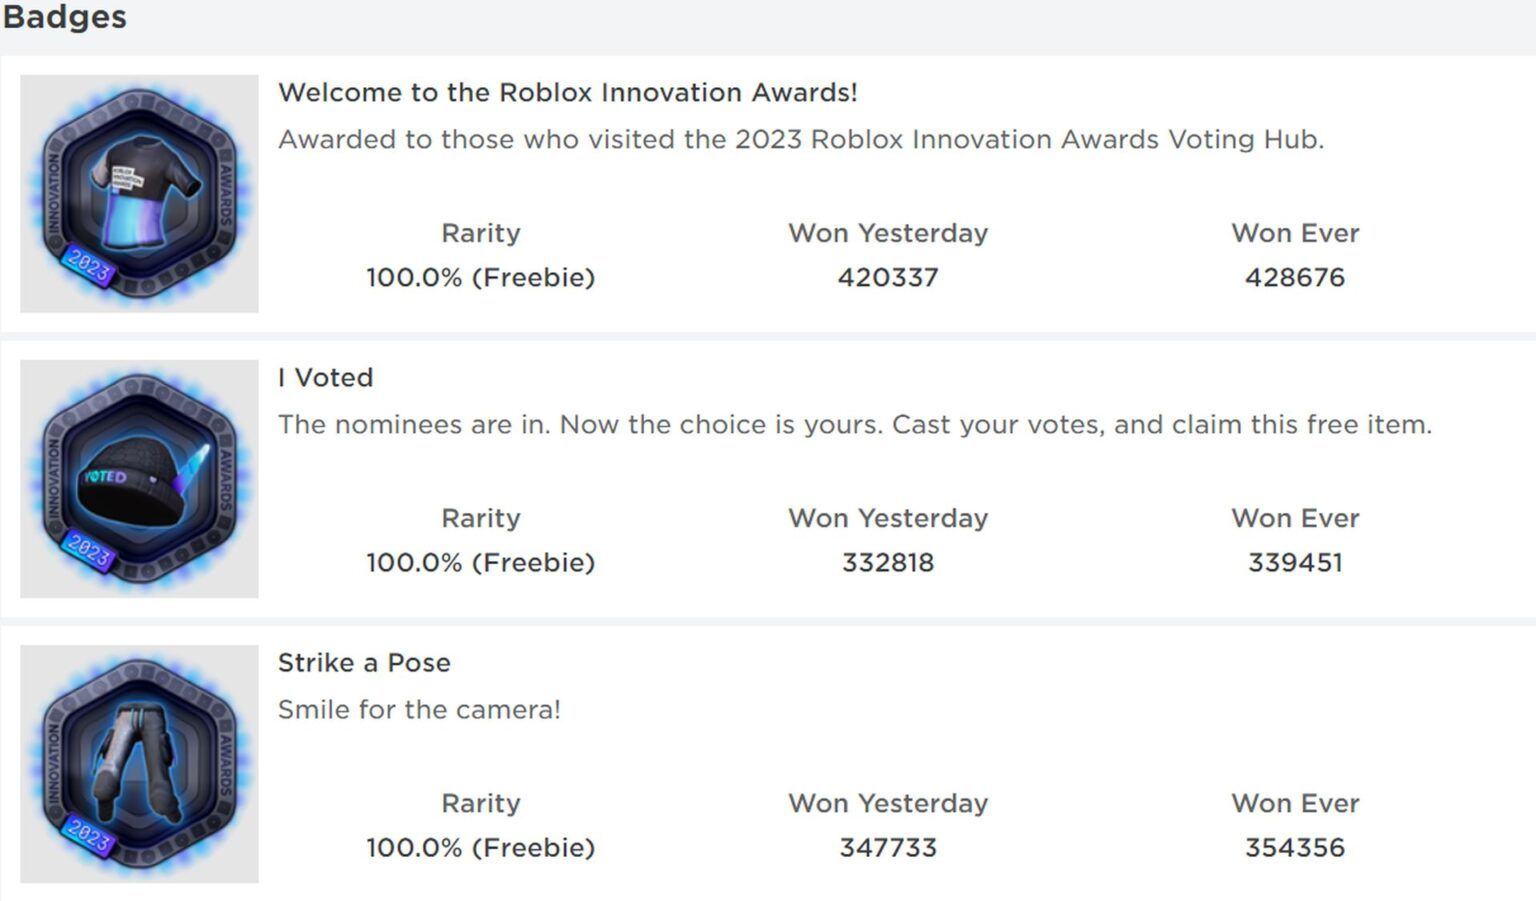Select the 332818 Won Yesterday value
The width and height of the screenshot is (1536, 901).
click(x=884, y=562)
